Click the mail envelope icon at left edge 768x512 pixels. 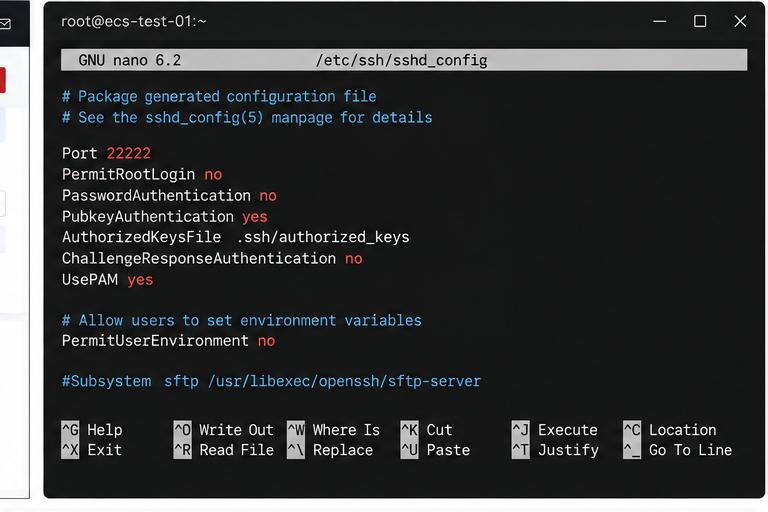click(5, 24)
